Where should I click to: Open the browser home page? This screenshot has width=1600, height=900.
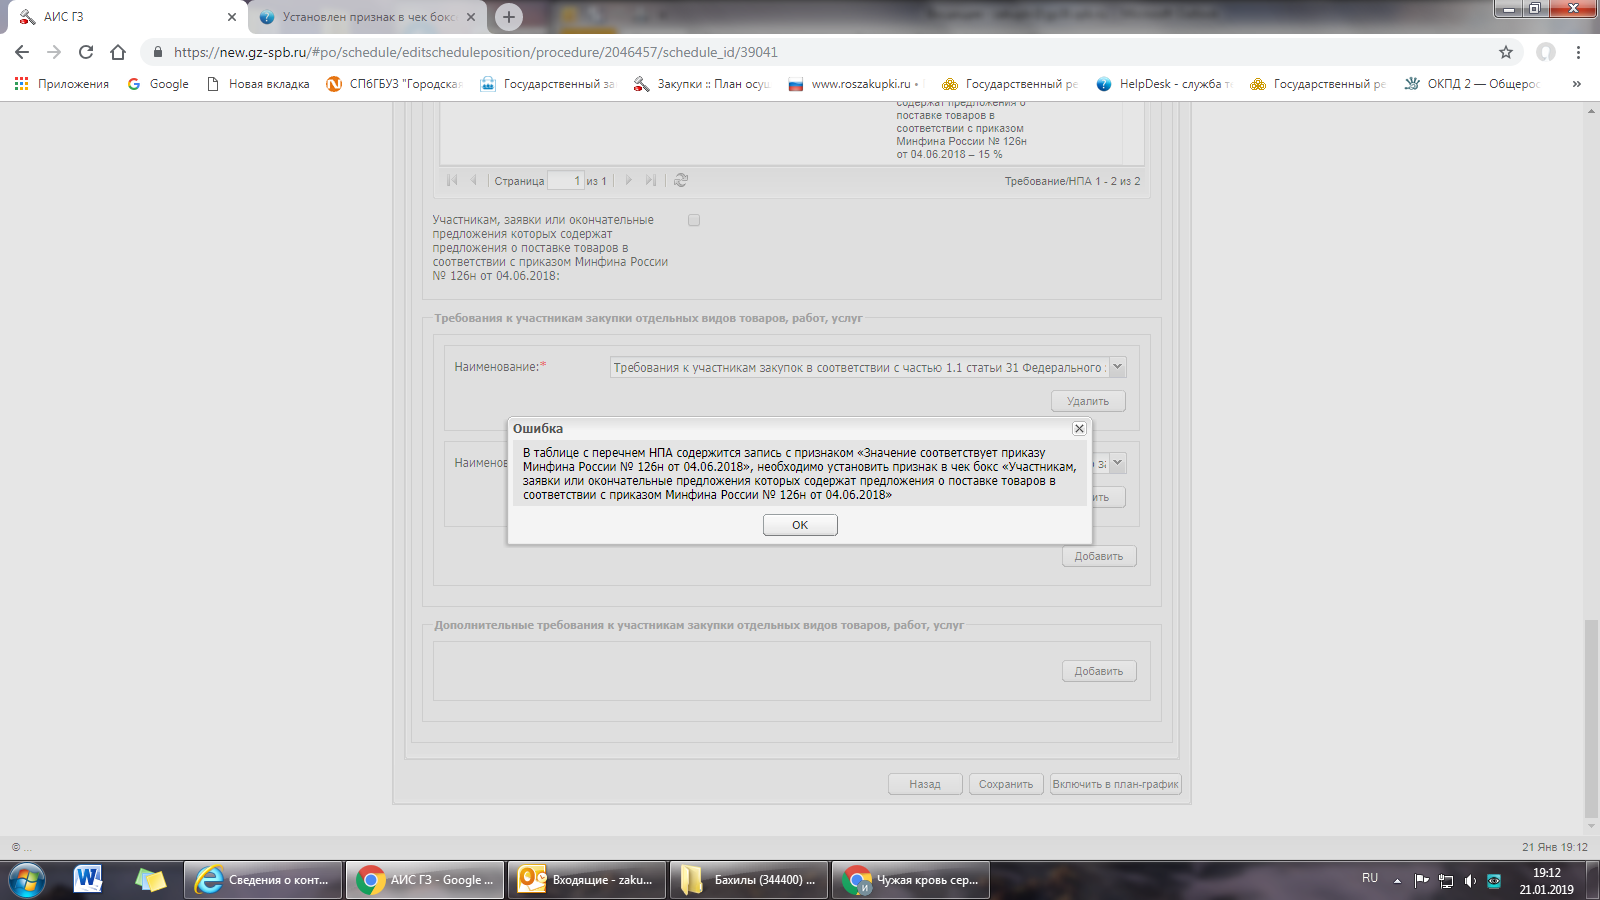[118, 52]
